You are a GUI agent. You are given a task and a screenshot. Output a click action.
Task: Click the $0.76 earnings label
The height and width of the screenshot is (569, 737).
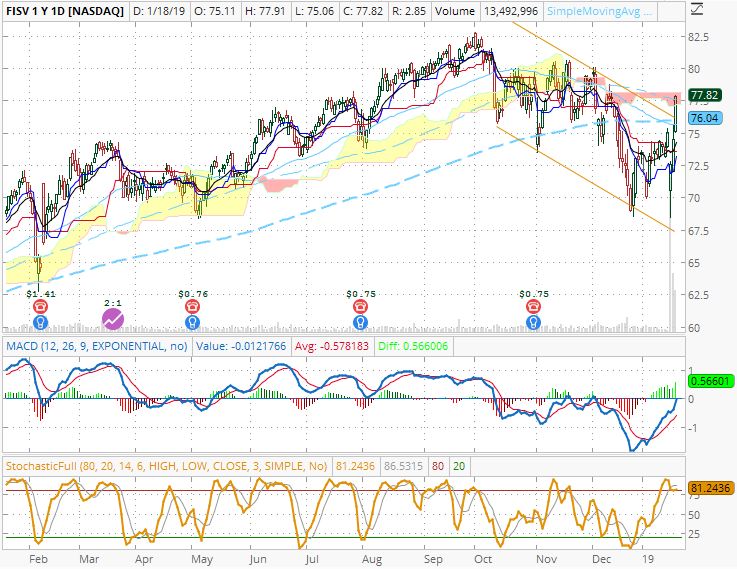point(193,294)
